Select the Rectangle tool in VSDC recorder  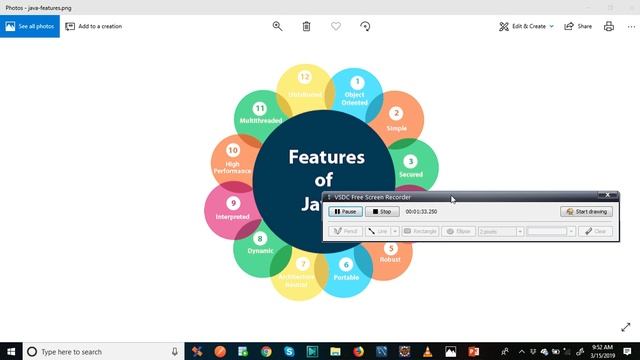420,231
